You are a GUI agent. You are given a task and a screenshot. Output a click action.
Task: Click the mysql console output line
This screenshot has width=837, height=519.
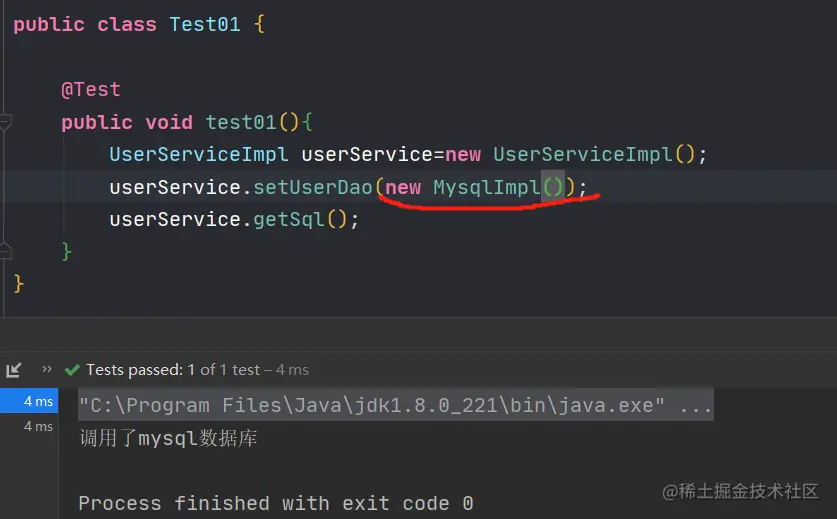point(167,438)
